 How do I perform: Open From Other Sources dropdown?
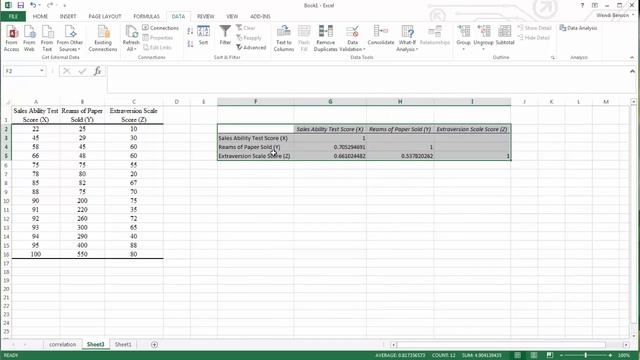click(x=69, y=38)
